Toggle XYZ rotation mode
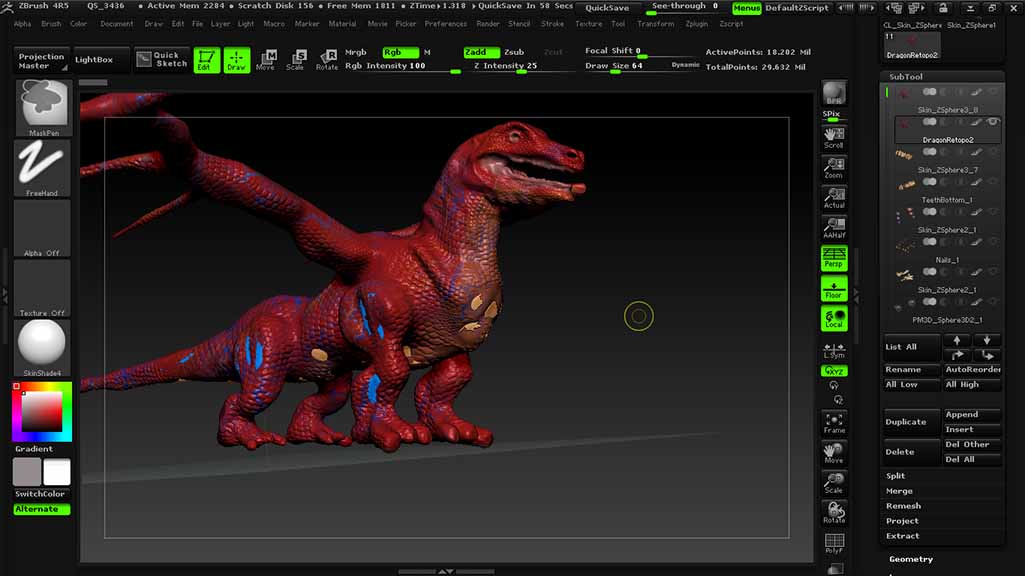This screenshot has height=576, width=1025. (x=834, y=371)
